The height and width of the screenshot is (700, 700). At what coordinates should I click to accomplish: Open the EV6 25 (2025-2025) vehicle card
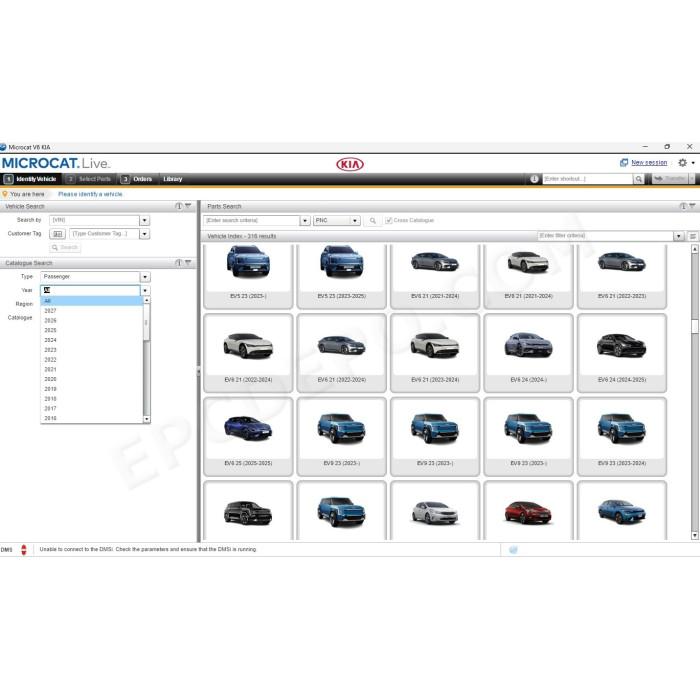pyautogui.click(x=248, y=437)
